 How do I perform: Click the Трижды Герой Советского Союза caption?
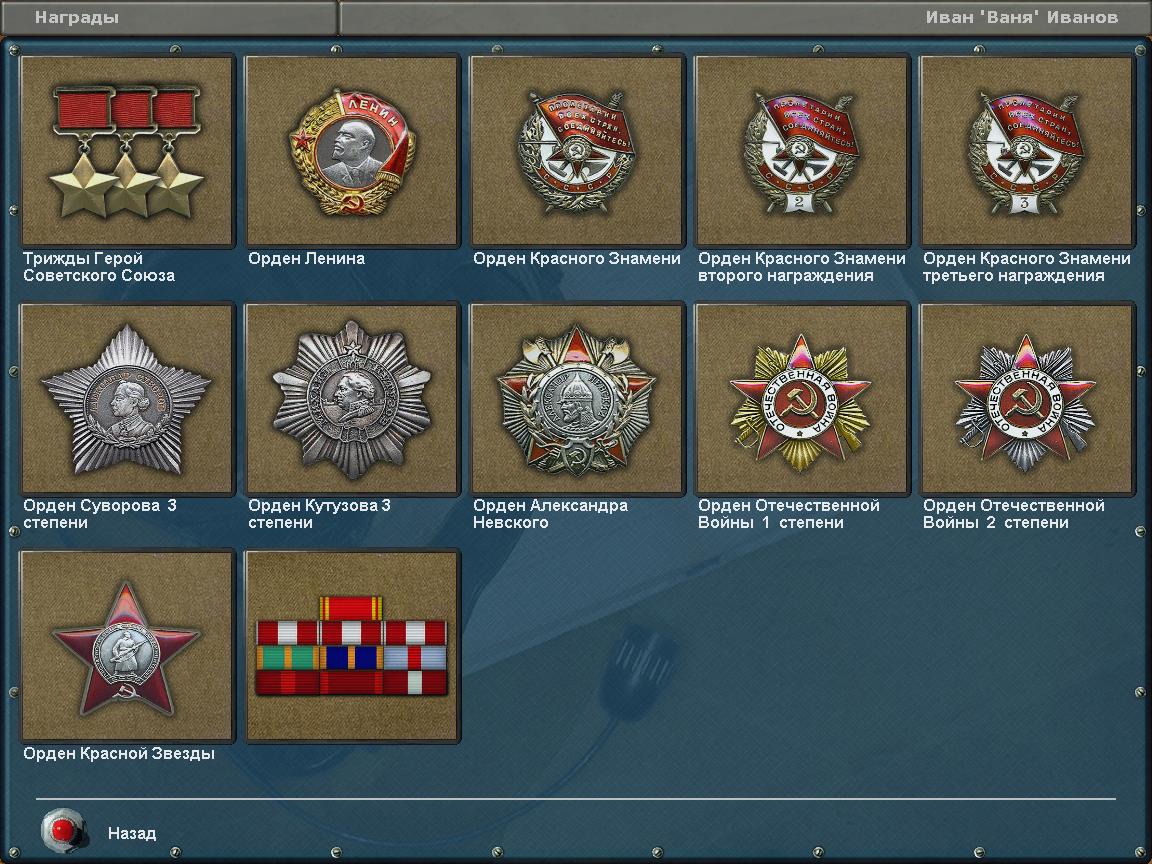[99, 267]
